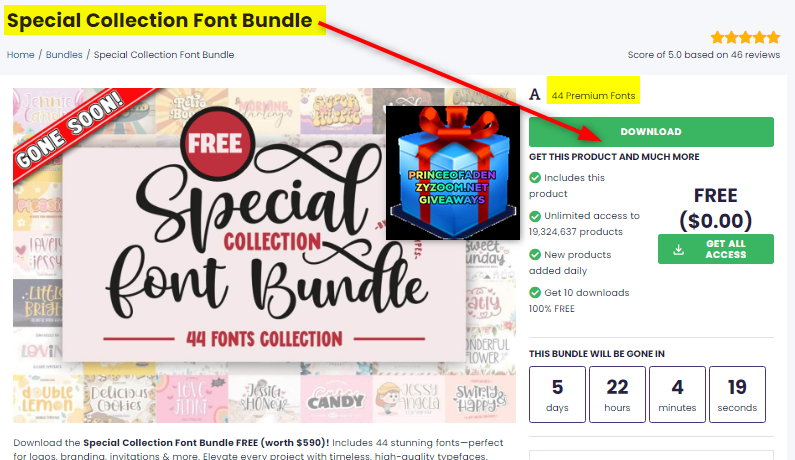Viewport: 795px width, 460px height.
Task: Click the red FREE circle badge
Action: tap(216, 143)
